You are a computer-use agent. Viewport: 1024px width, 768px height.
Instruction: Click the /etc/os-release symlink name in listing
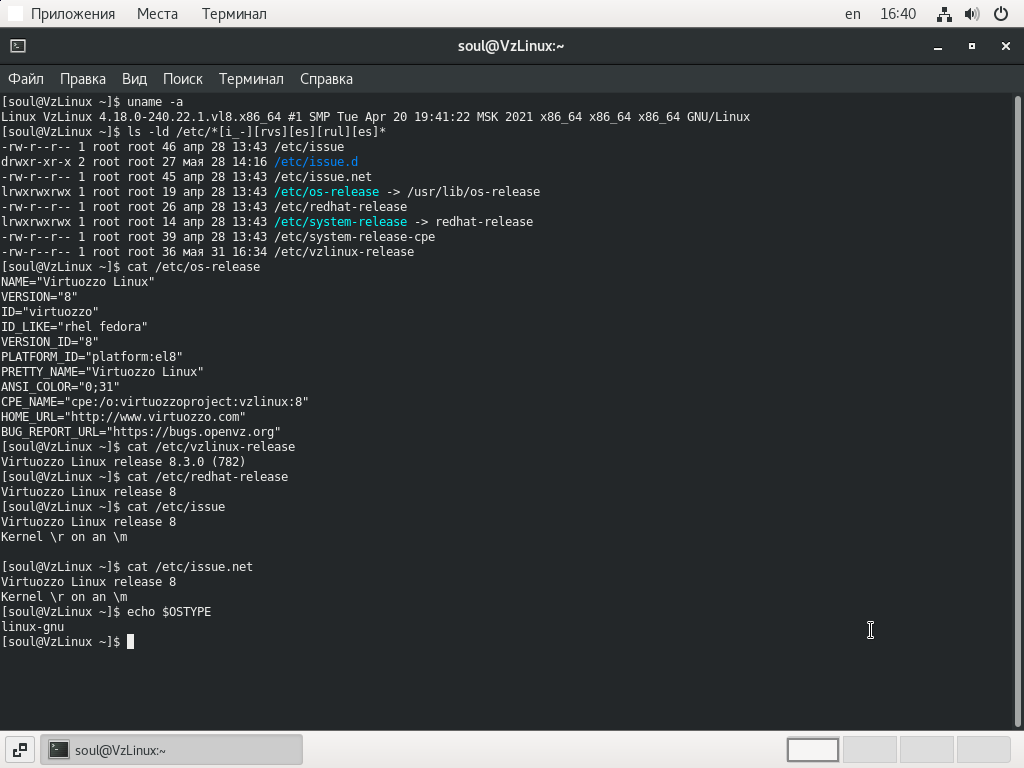click(327, 192)
